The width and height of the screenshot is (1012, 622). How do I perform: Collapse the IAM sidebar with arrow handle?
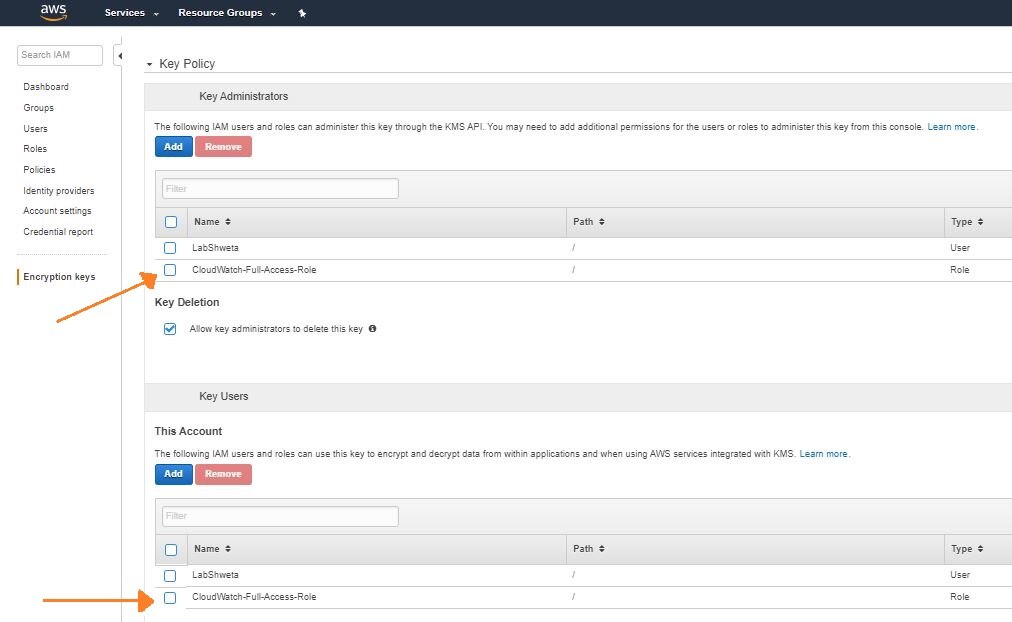click(118, 56)
